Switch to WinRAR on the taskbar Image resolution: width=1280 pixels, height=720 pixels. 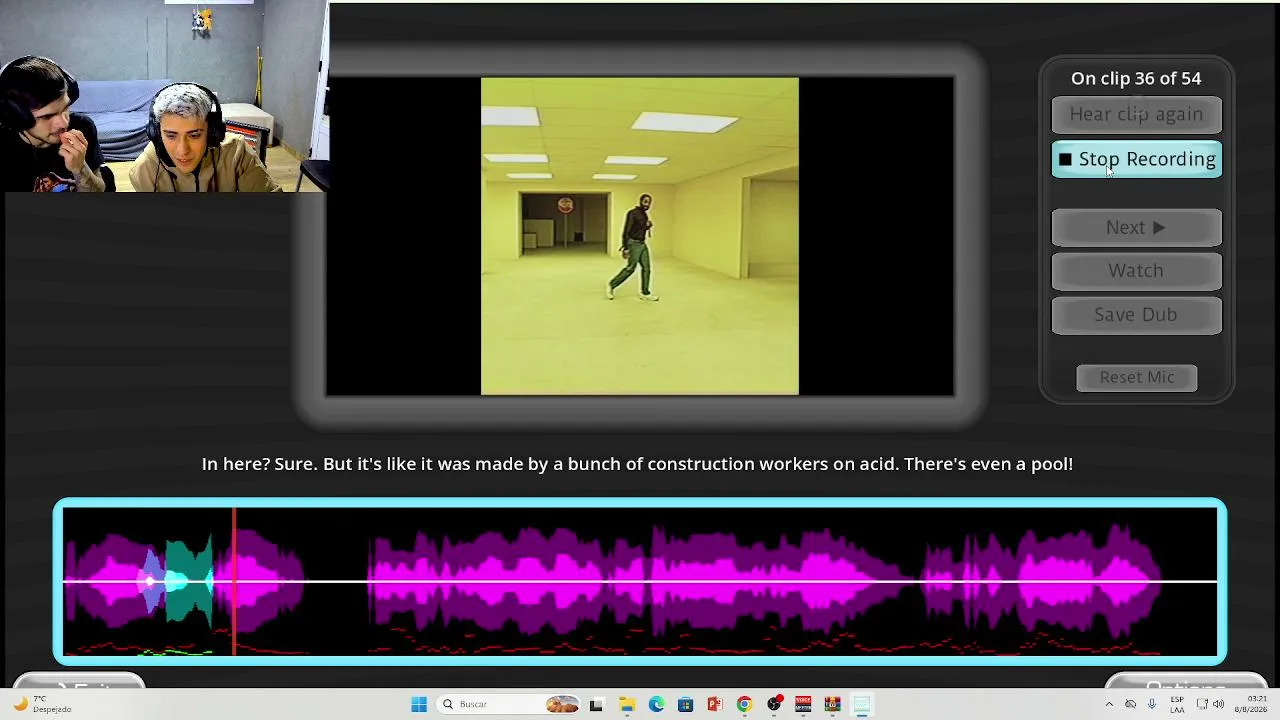point(832,704)
